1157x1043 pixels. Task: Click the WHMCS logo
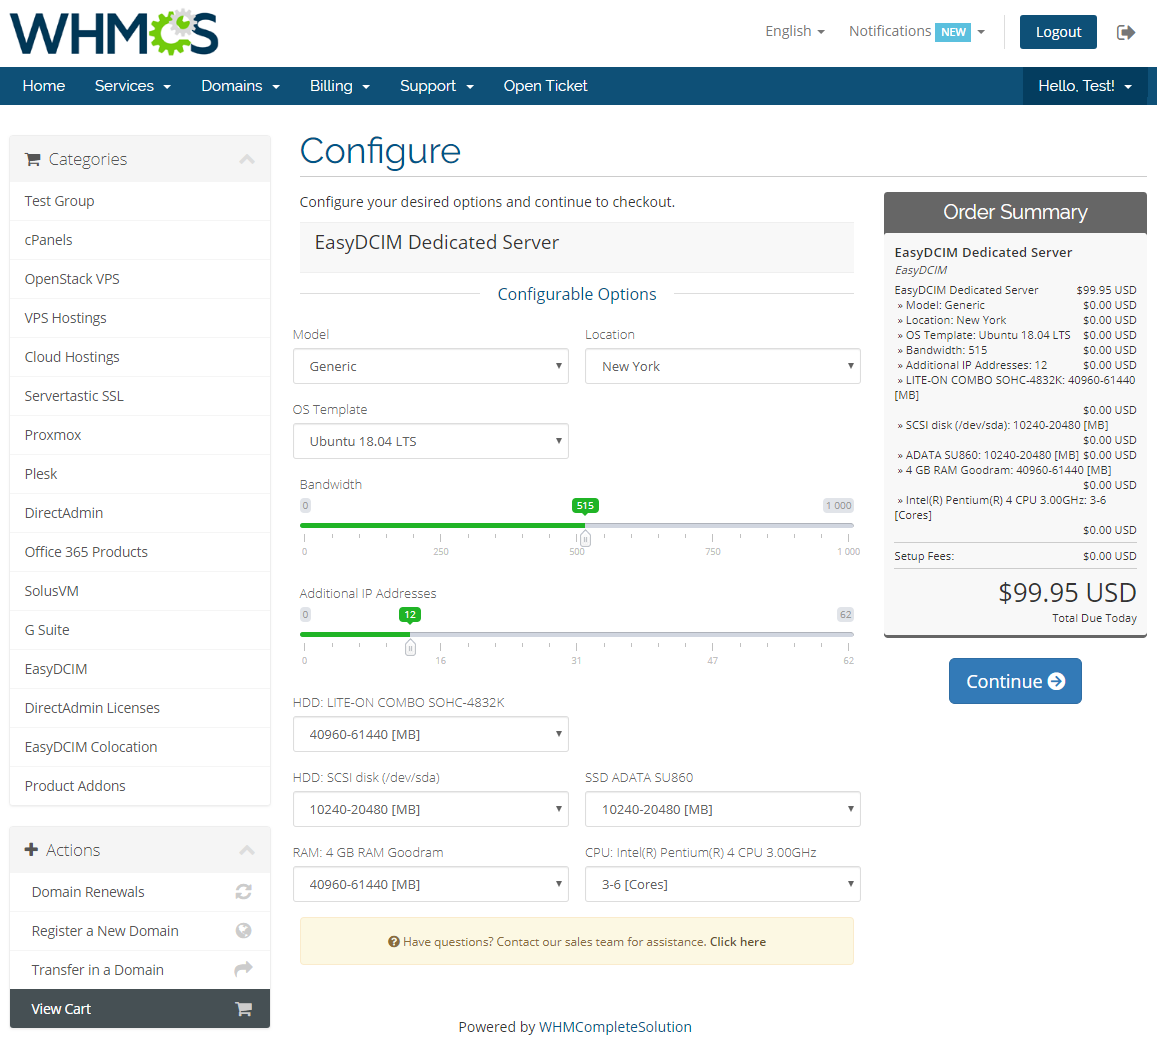113,33
